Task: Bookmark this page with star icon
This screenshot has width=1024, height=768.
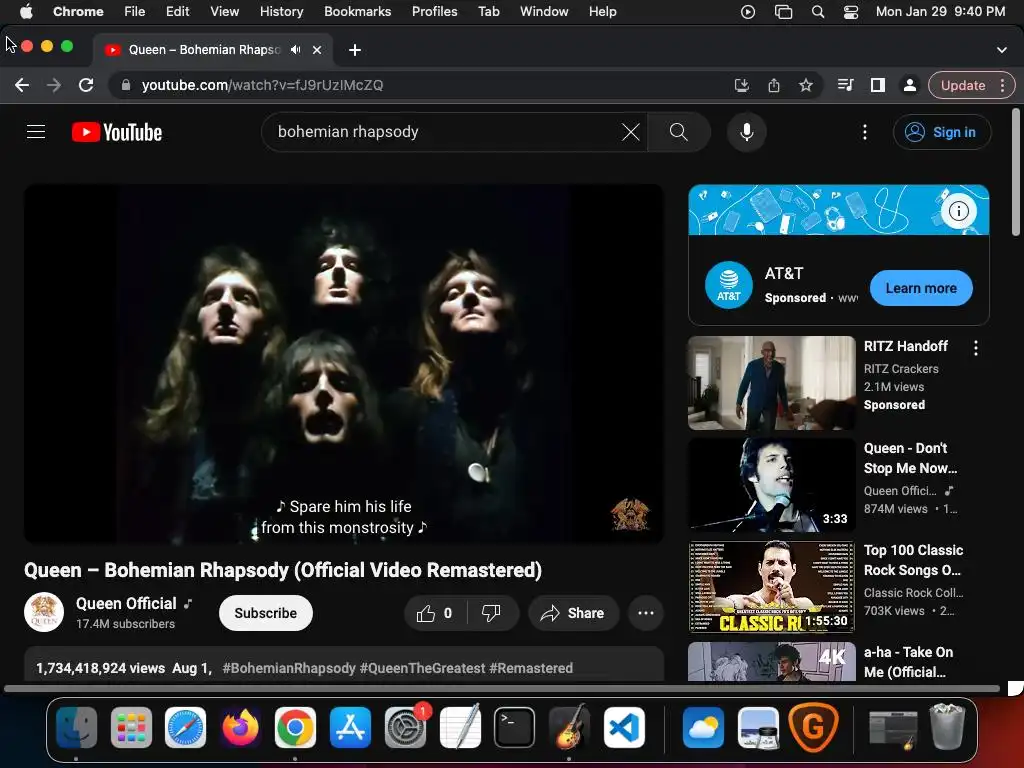Action: (x=806, y=85)
